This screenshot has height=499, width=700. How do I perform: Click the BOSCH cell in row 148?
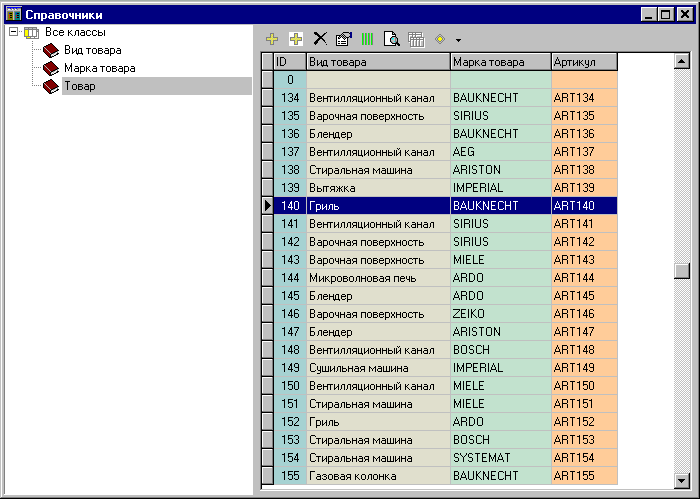501,350
